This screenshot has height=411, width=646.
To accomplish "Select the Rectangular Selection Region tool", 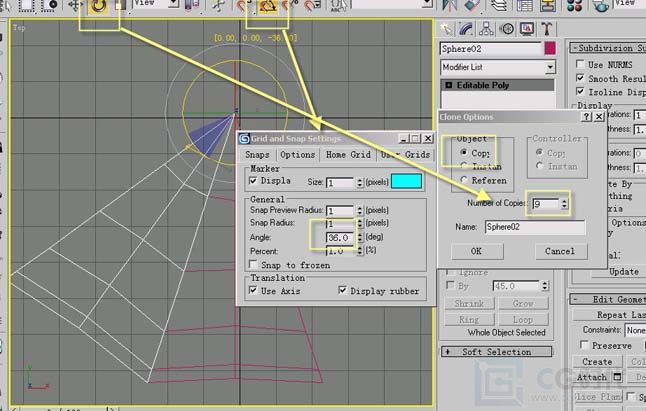I will pyautogui.click(x=27, y=5).
